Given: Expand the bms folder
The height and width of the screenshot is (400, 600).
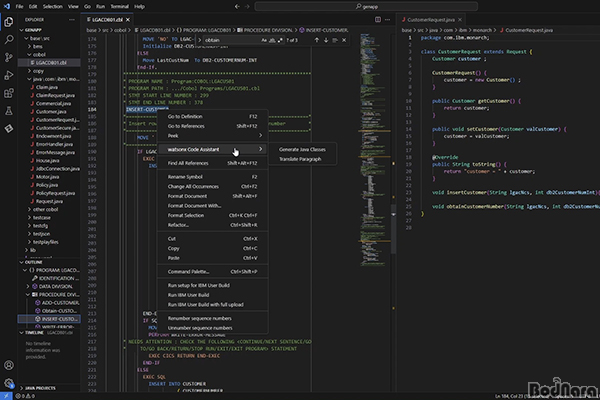Looking at the screenshot, I should pyautogui.click(x=29, y=46).
